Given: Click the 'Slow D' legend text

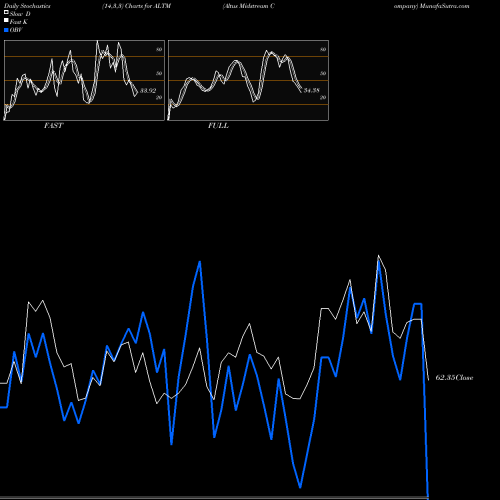Looking at the screenshot, I should click(20, 14).
